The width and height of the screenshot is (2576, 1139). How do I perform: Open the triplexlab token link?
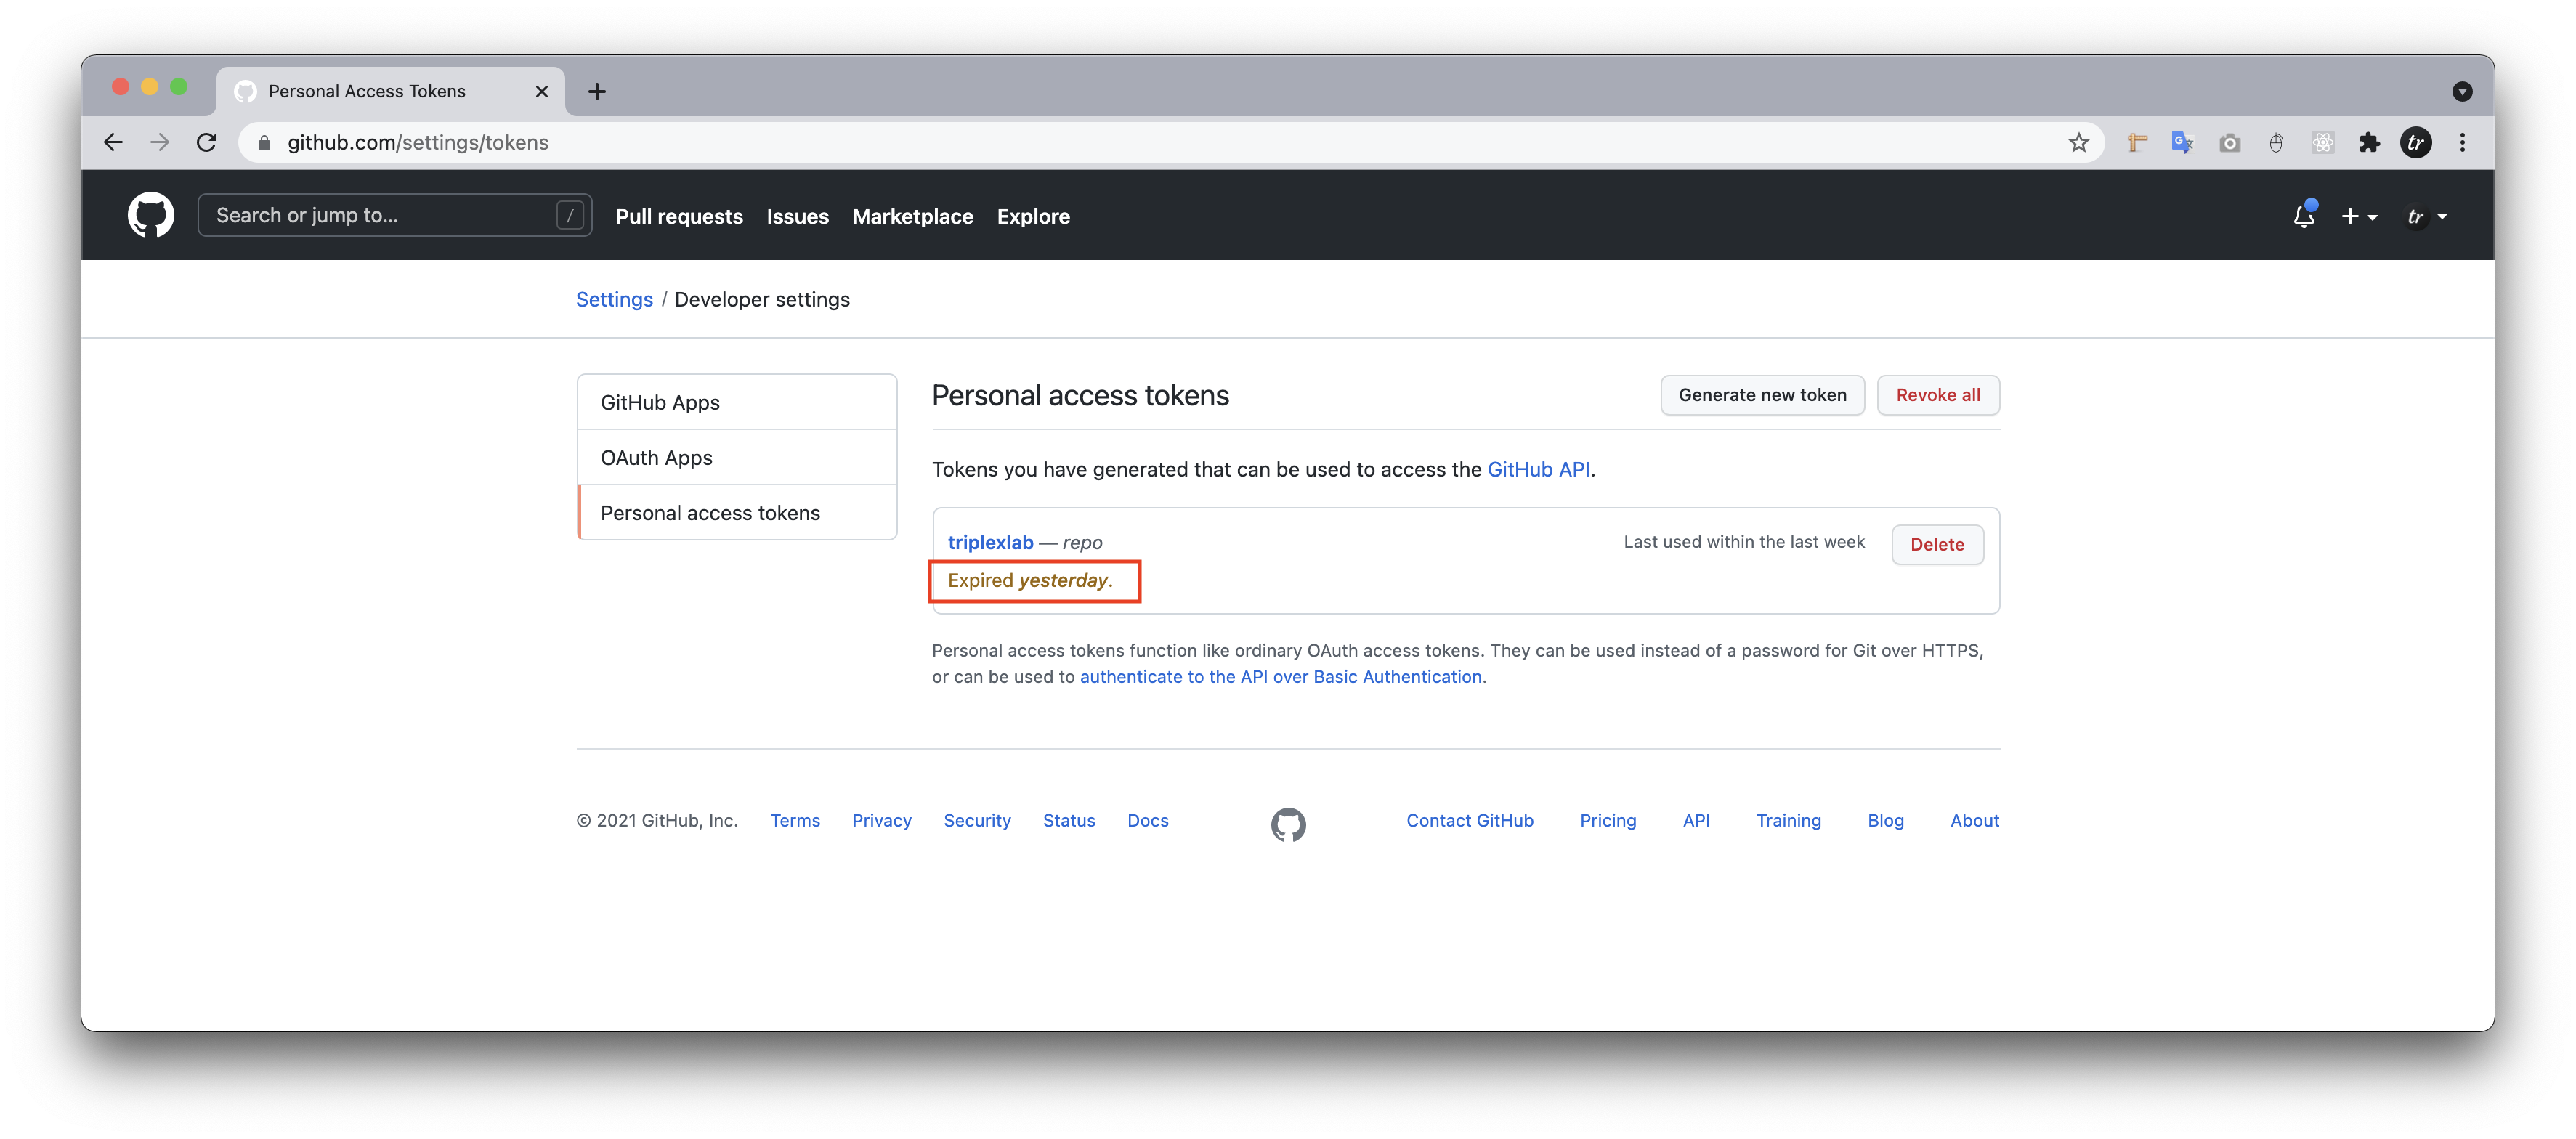pyautogui.click(x=990, y=542)
